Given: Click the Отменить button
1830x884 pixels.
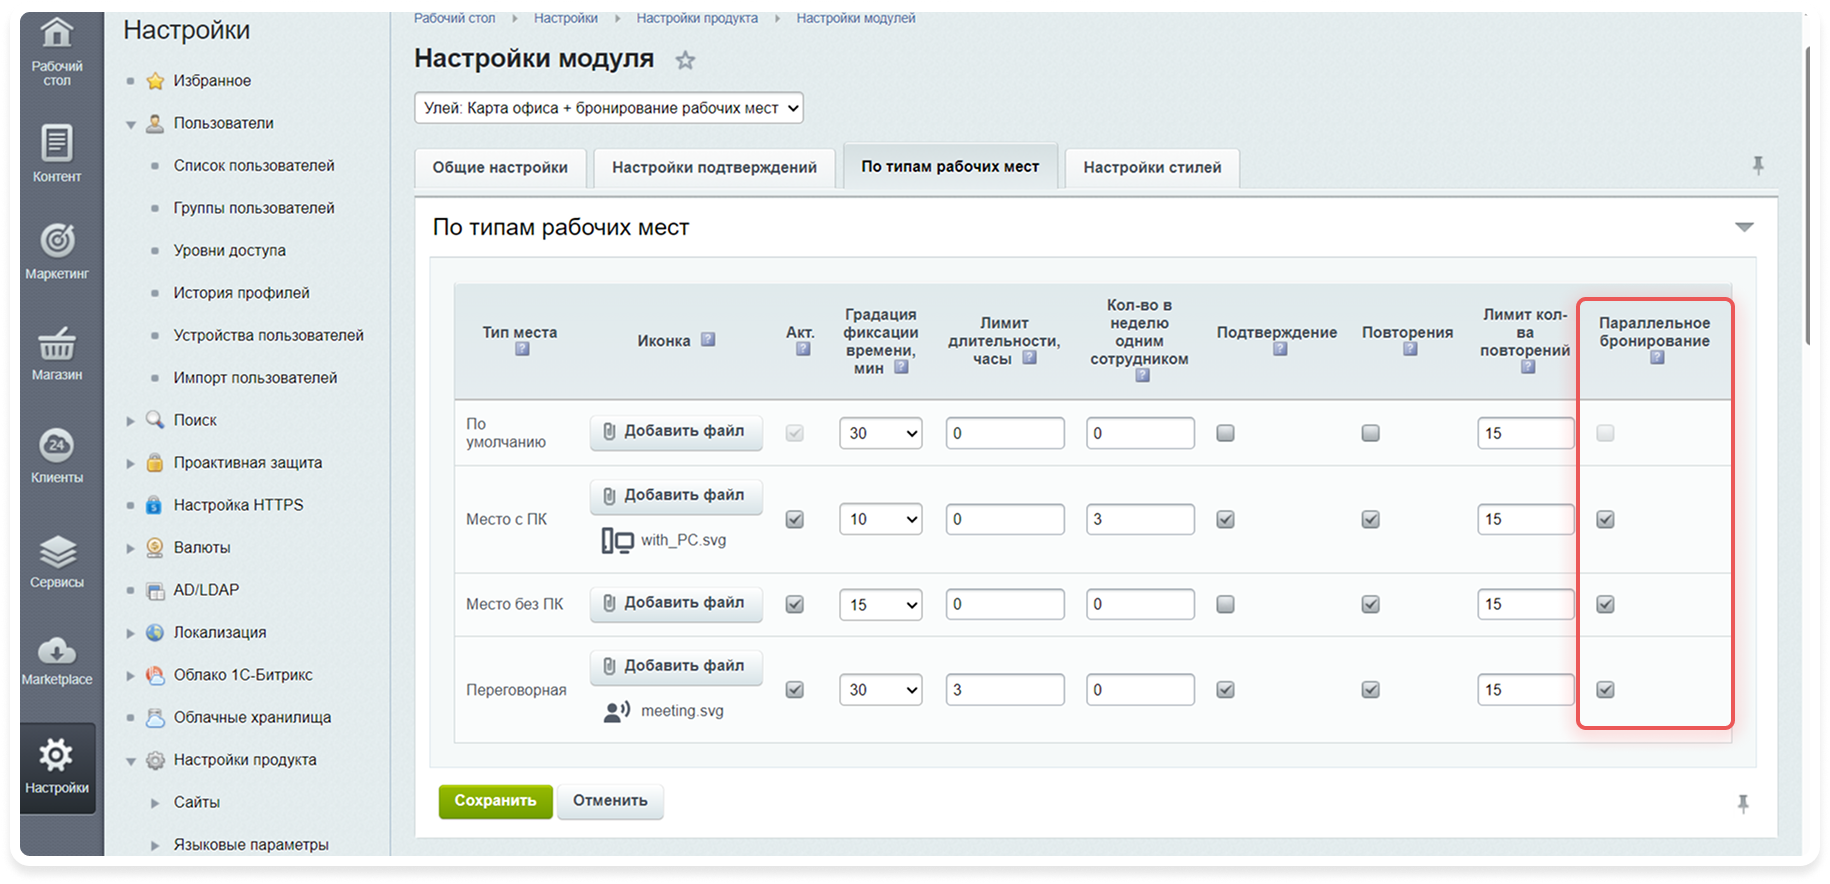Looking at the screenshot, I should [610, 801].
